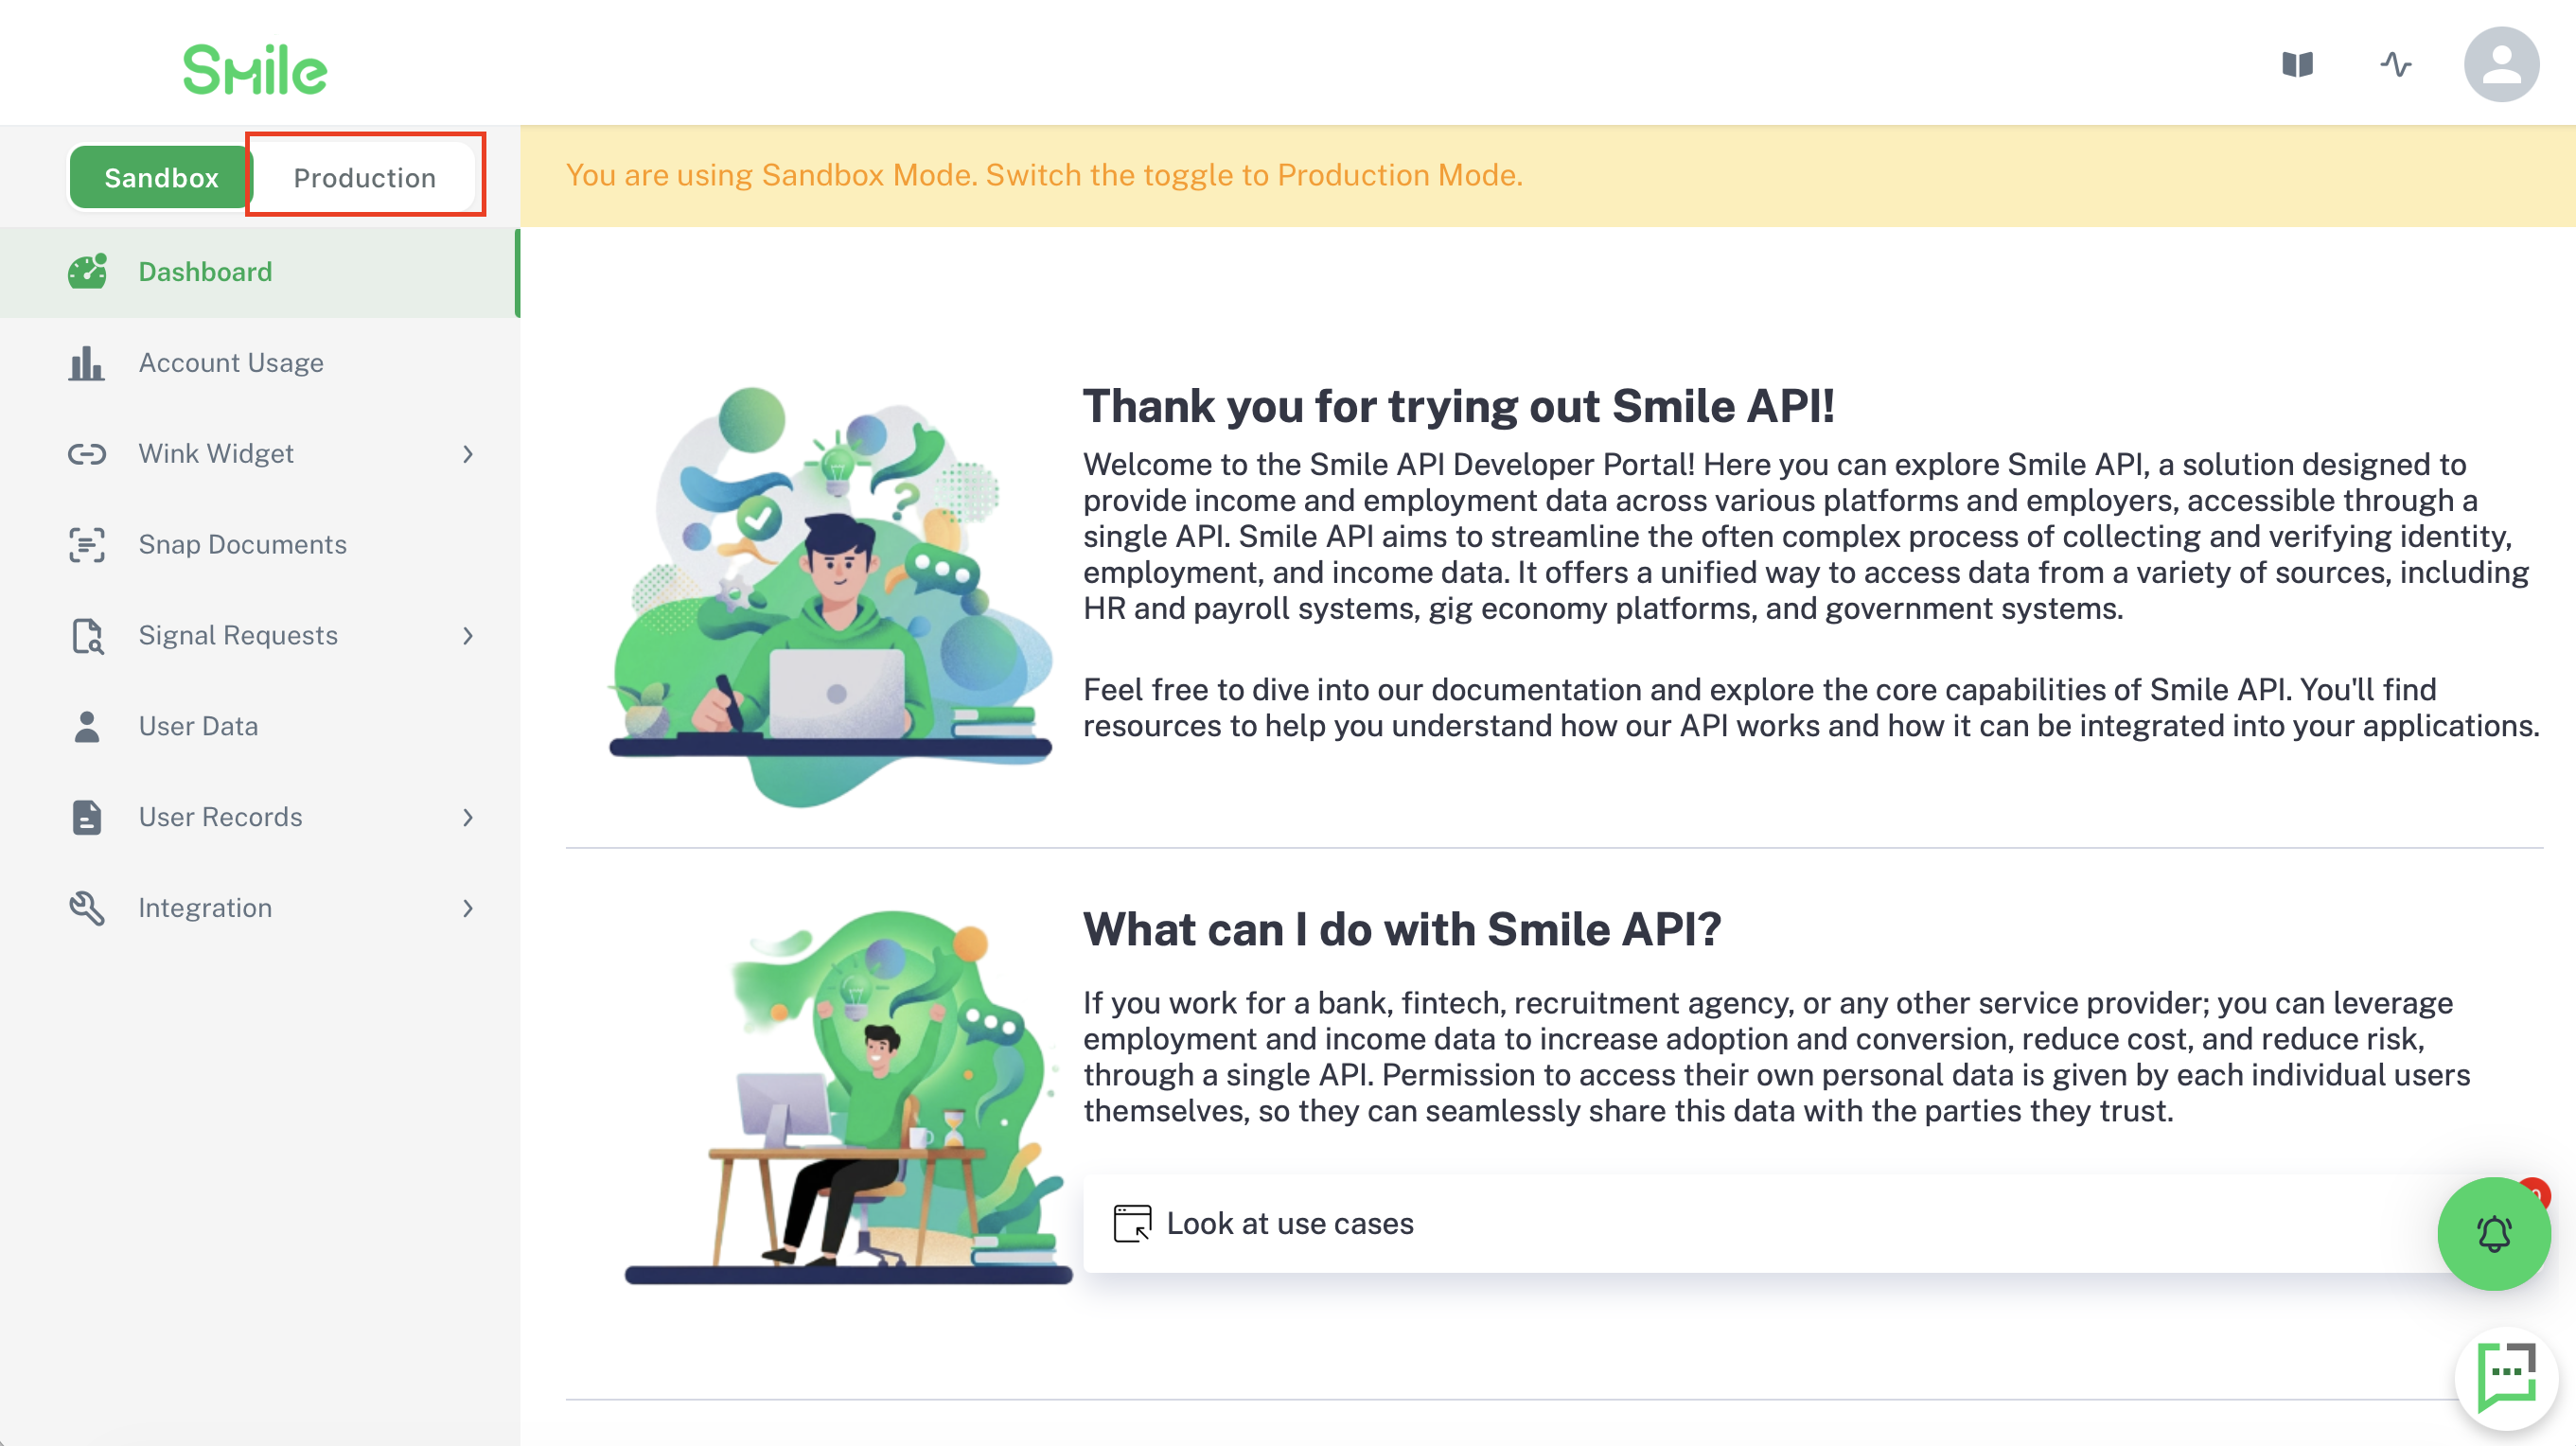Open the Signal Requests menu item
The height and width of the screenshot is (1446, 2576).
(258, 636)
